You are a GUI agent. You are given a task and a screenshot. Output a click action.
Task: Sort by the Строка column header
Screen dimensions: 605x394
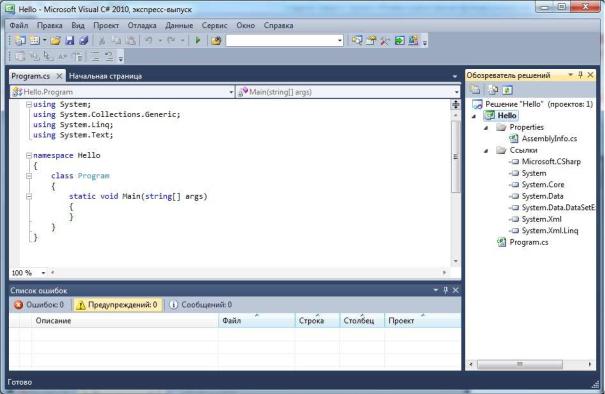click(317, 321)
